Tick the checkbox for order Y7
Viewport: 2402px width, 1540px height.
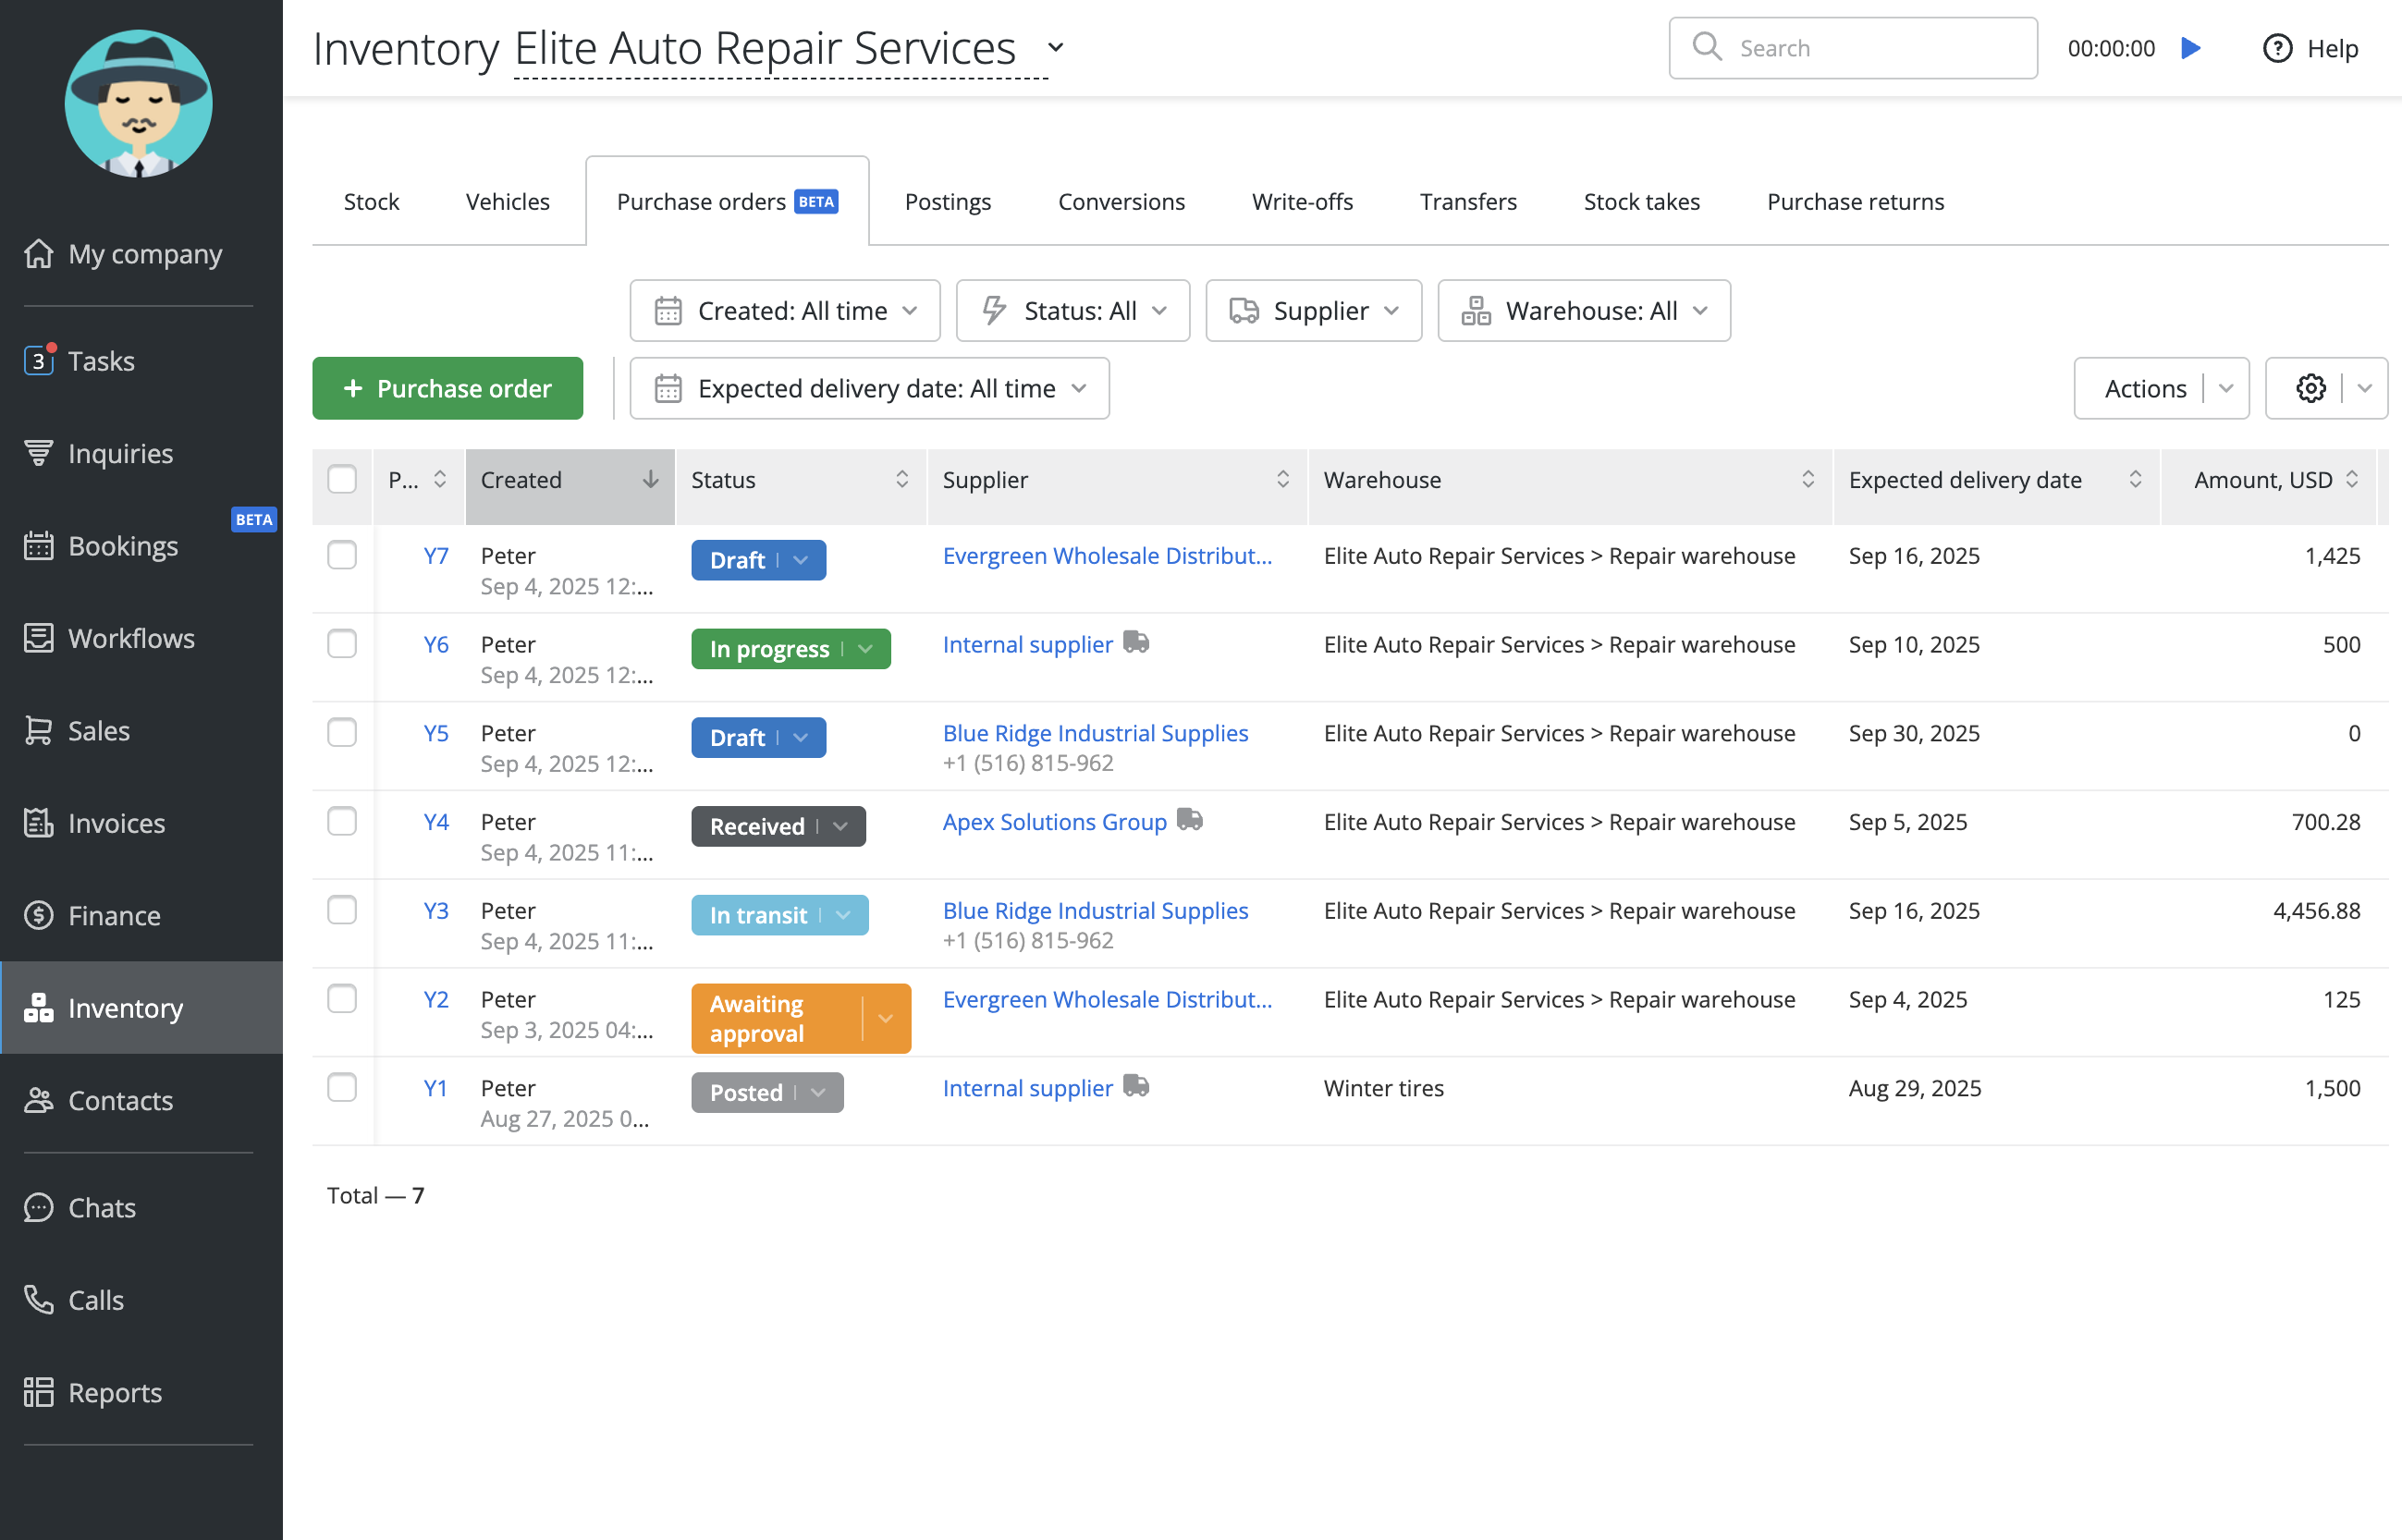342,555
